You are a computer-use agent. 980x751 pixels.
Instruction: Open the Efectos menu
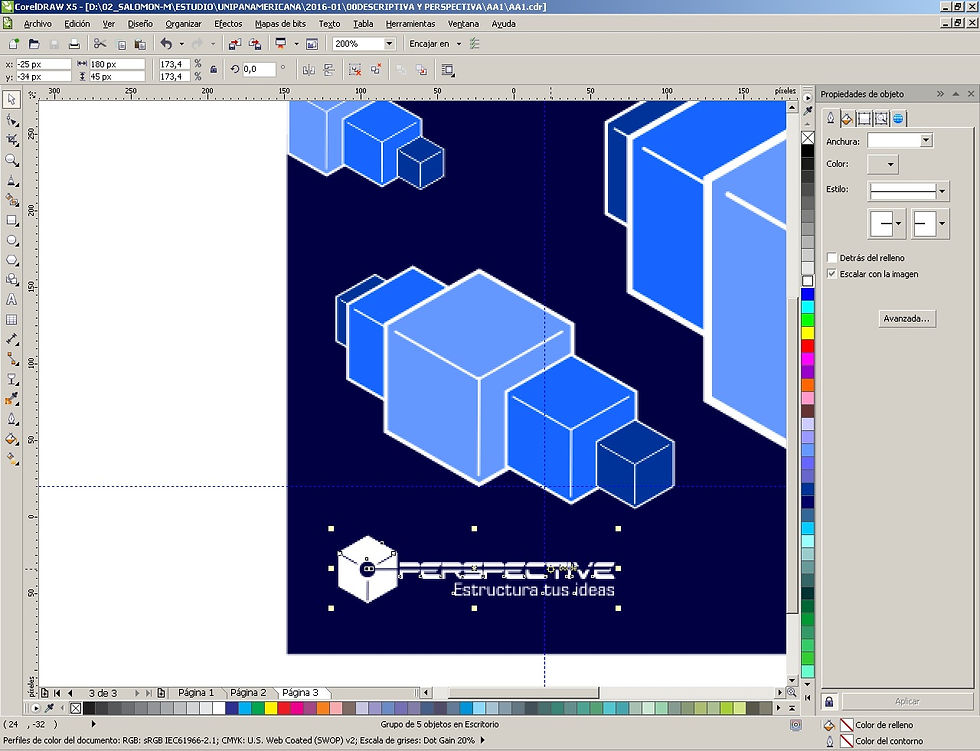(x=228, y=24)
